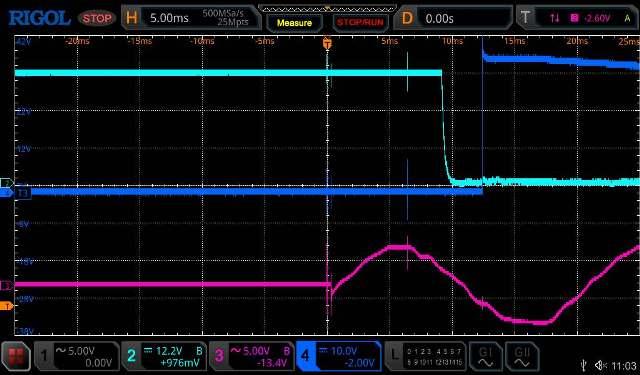This screenshot has width=640, height=375.
Task: Open the trigger T settings icon
Action: coord(525,18)
